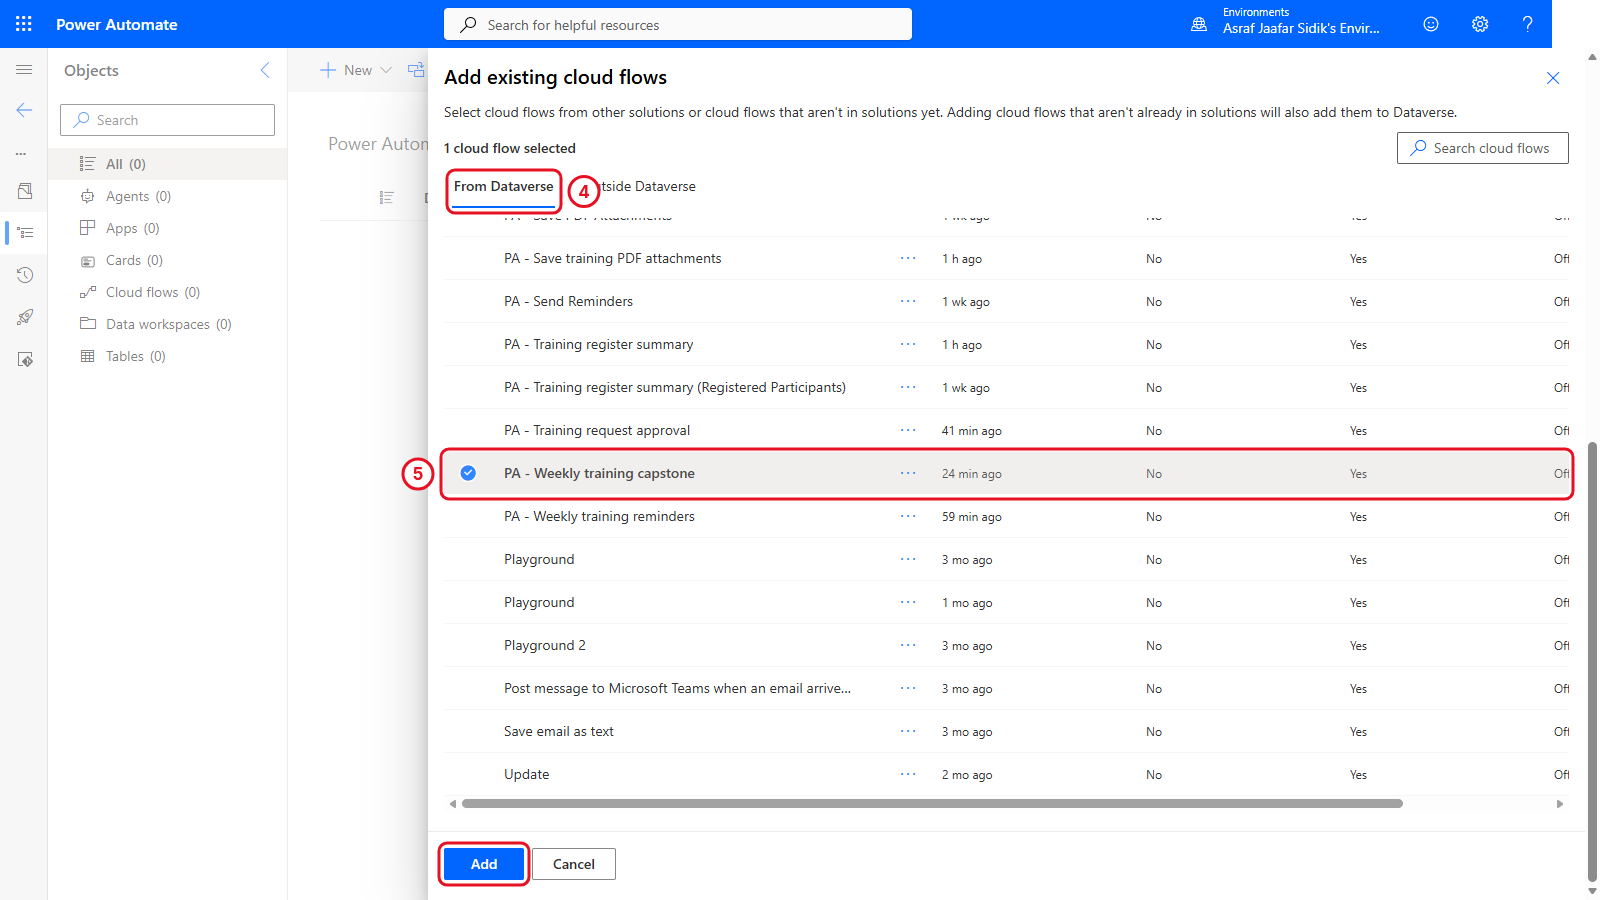Open the ellipsis icon in left rail
The height and width of the screenshot is (900, 1600).
(x=21, y=154)
